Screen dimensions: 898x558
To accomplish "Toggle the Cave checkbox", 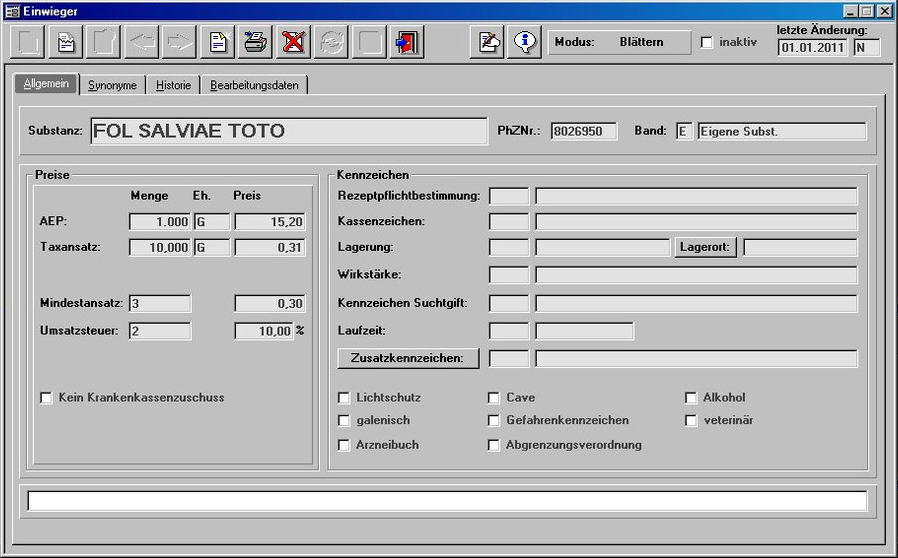I will [x=494, y=398].
